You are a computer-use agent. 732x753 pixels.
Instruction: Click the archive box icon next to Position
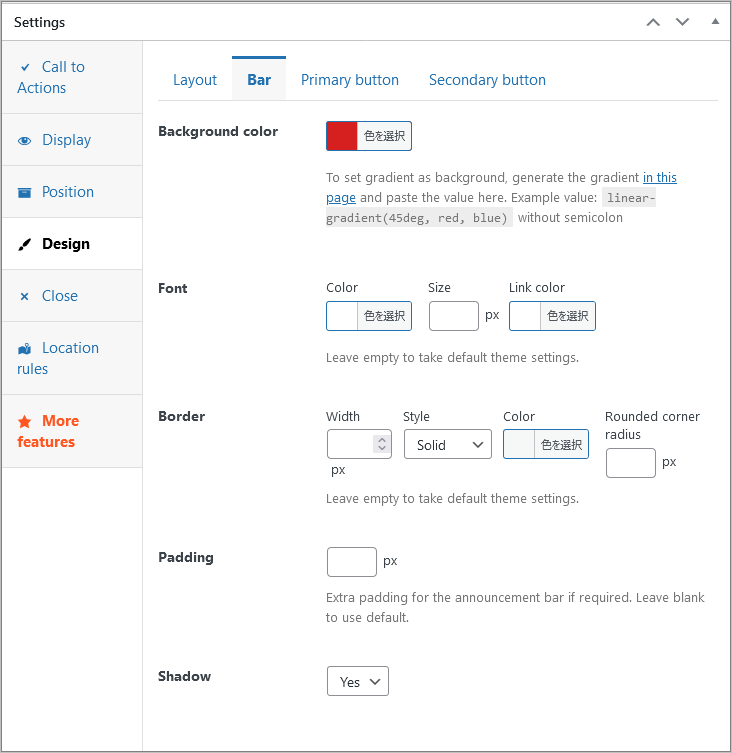(x=25, y=193)
